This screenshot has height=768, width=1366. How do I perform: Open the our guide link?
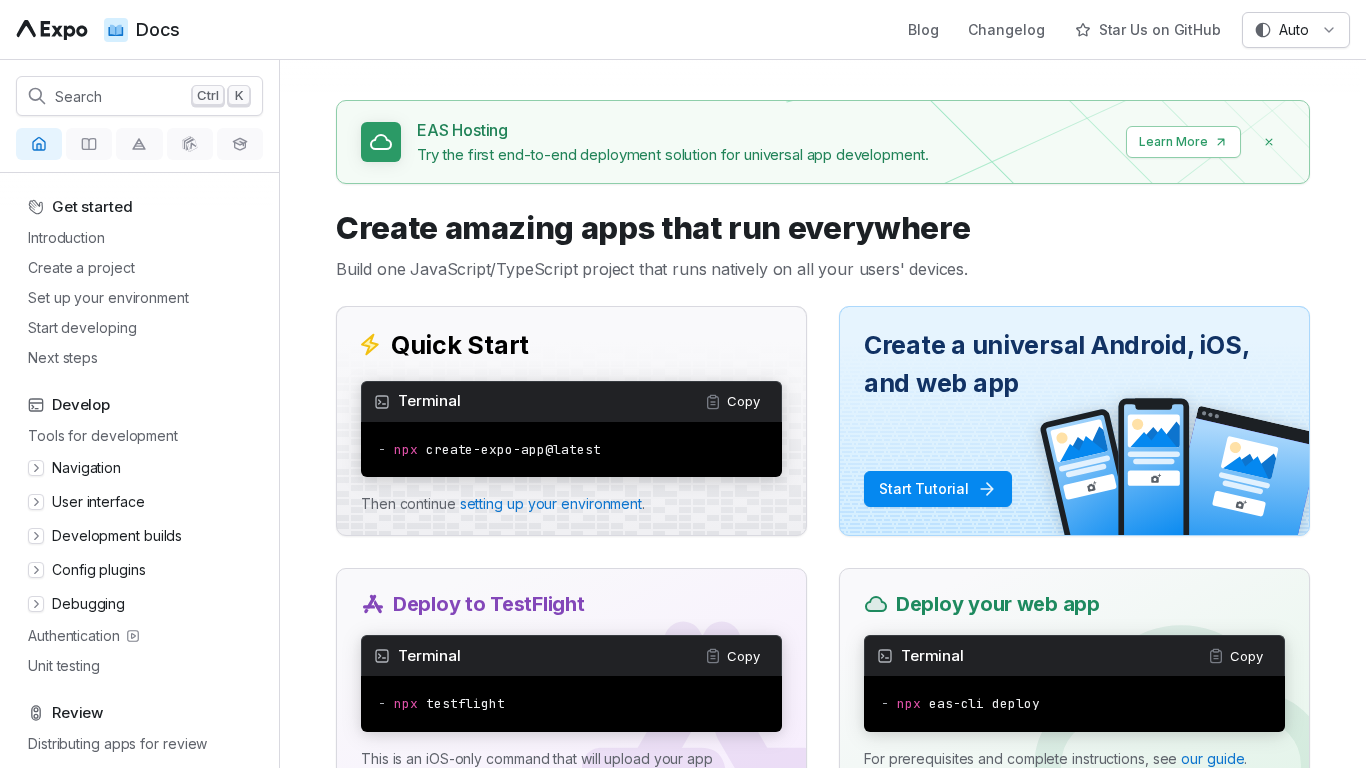point(1212,759)
